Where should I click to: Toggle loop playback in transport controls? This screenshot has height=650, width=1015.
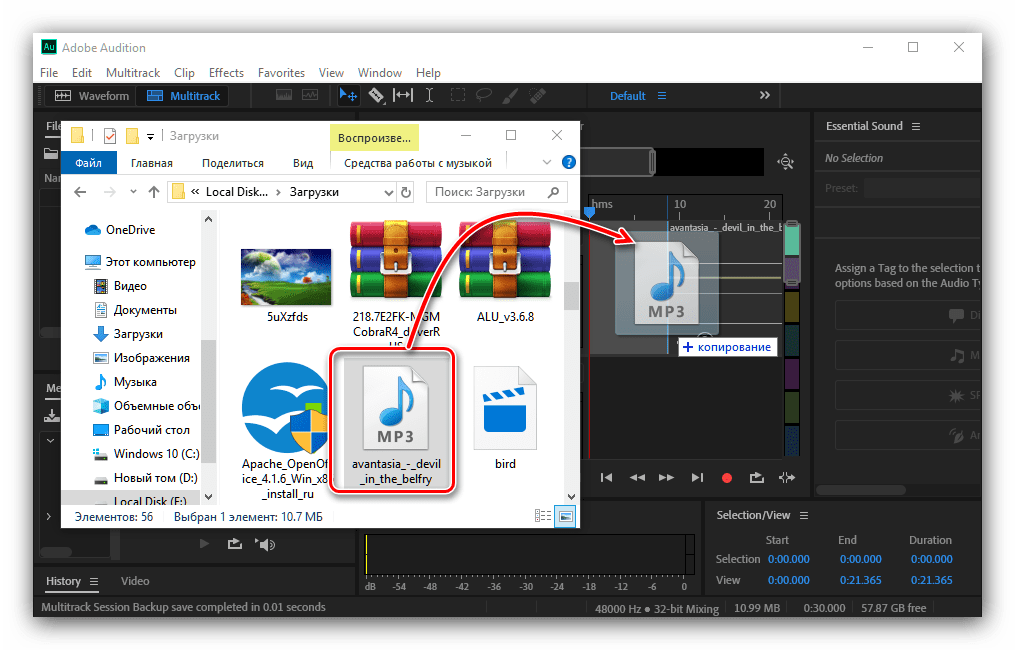(x=757, y=478)
